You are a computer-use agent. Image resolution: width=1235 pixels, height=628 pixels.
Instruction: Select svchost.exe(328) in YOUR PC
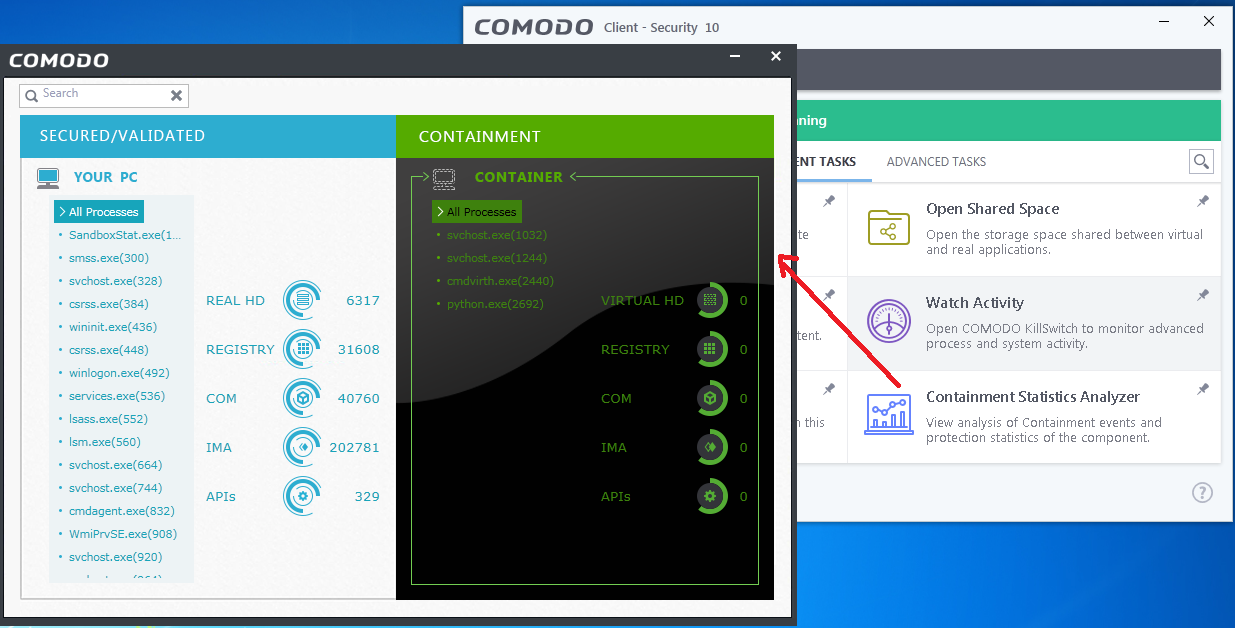[x=115, y=281]
